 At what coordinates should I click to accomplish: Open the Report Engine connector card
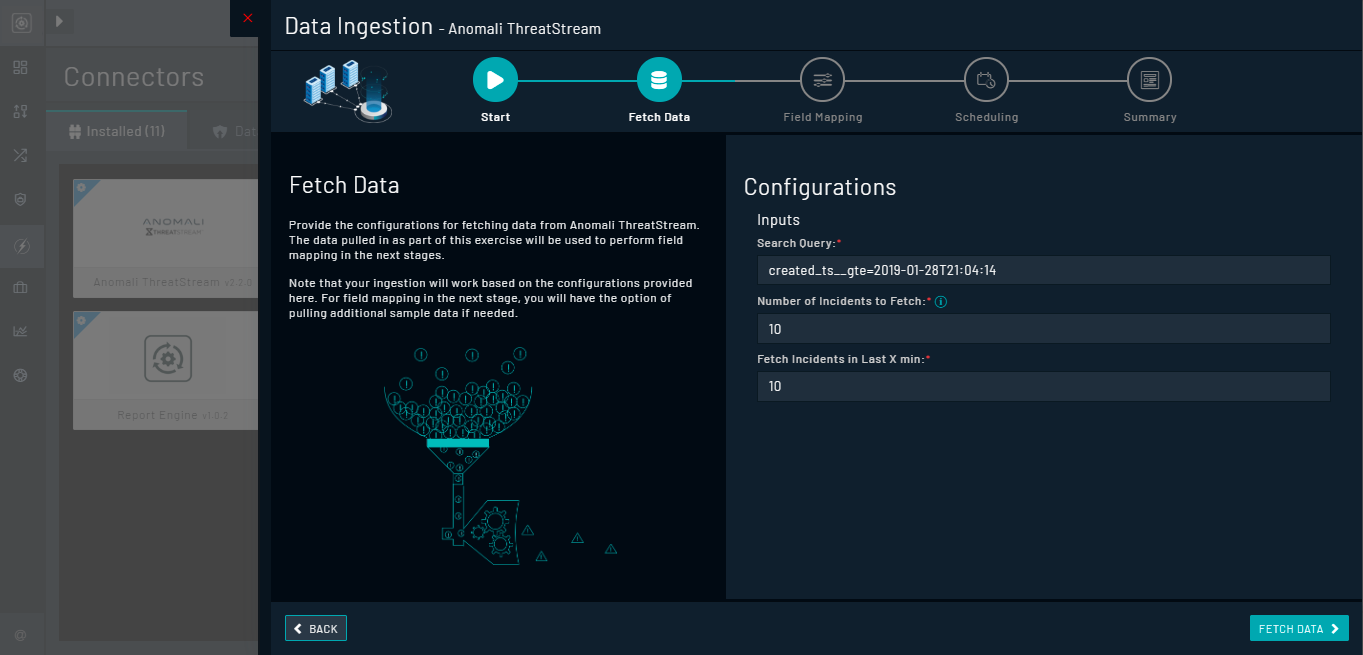pyautogui.click(x=165, y=370)
